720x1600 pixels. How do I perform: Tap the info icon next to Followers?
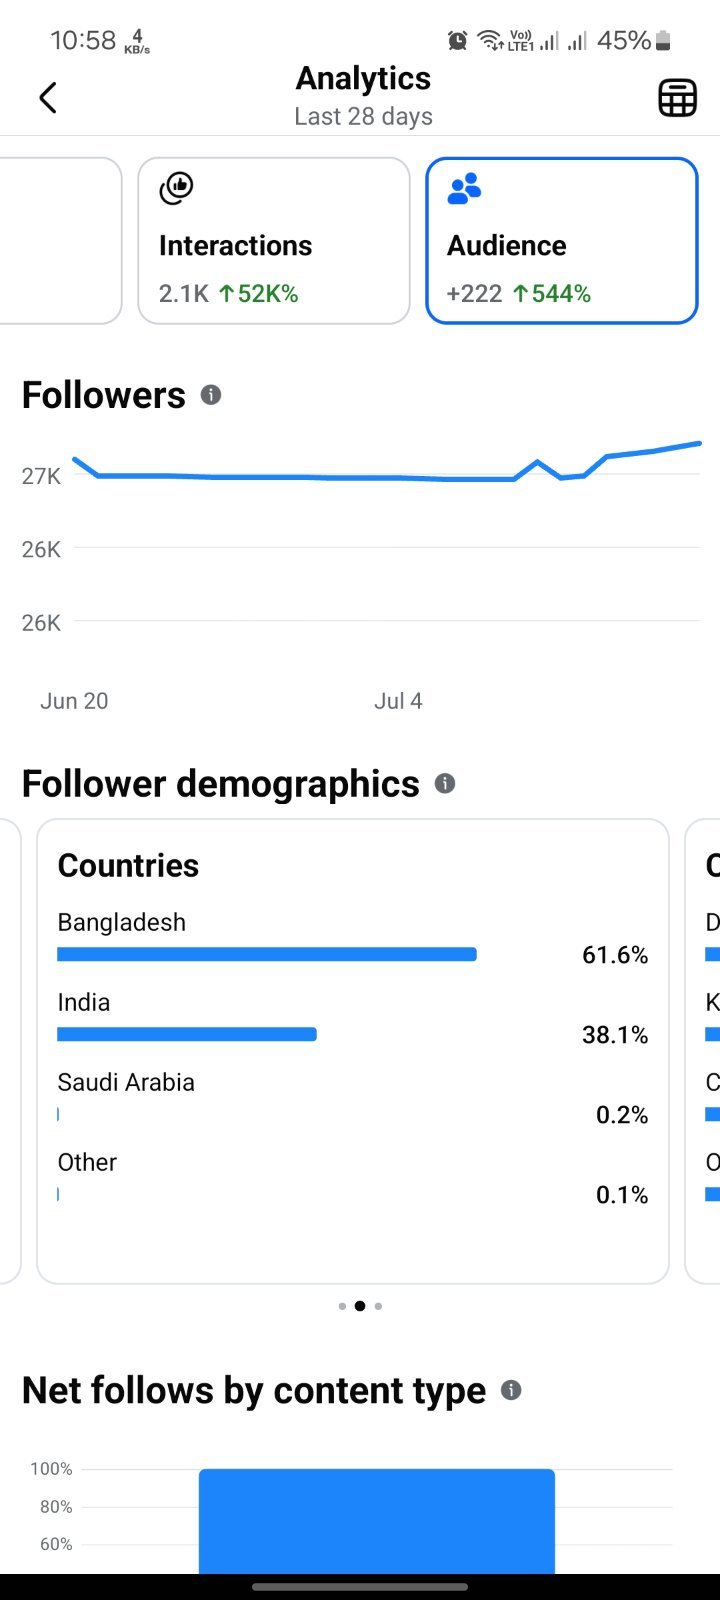pyautogui.click(x=210, y=395)
